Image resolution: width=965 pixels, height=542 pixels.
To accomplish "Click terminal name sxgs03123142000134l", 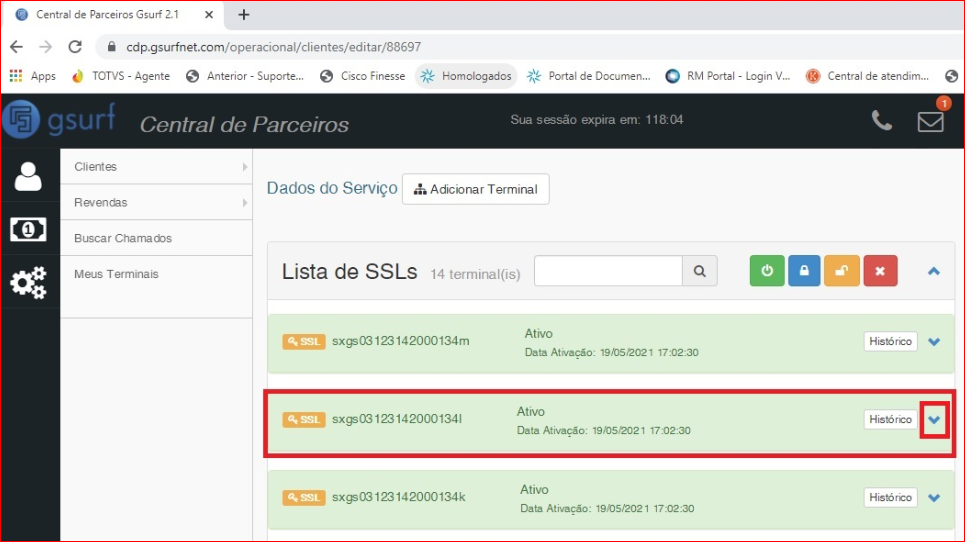I will (x=397, y=419).
